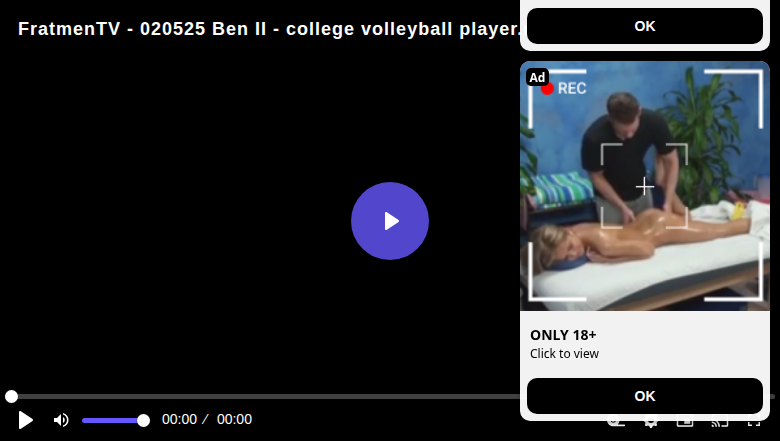Screen dimensions: 780x441
Task: Enter fullscreen with the corner brackets icon
Action: pyautogui.click(x=754, y=424)
